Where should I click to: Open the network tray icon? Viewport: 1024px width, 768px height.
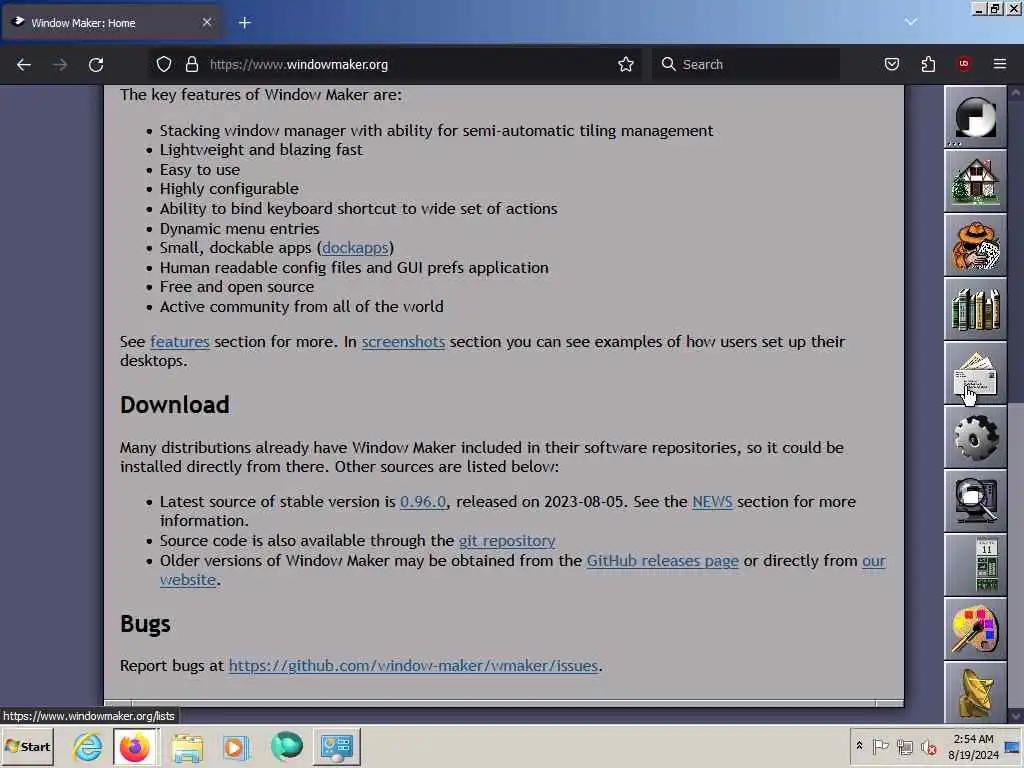coord(904,746)
